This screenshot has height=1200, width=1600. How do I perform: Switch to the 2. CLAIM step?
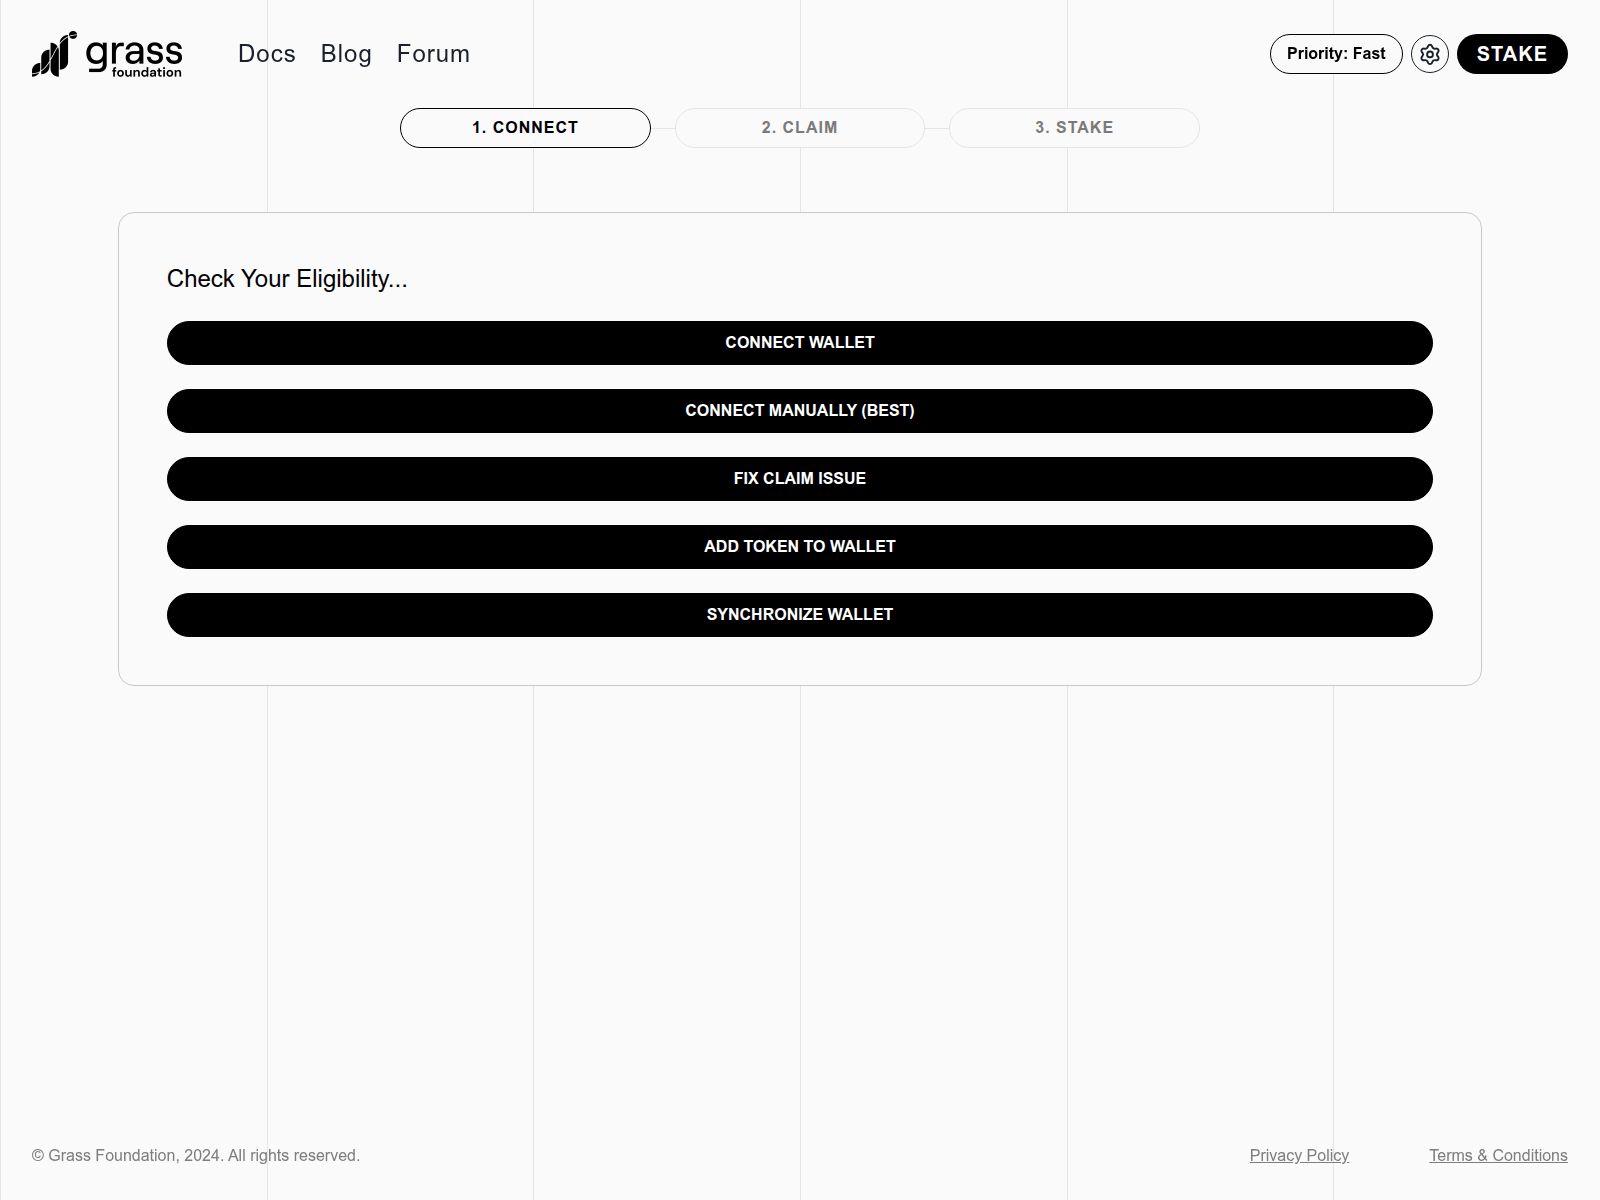pos(799,127)
